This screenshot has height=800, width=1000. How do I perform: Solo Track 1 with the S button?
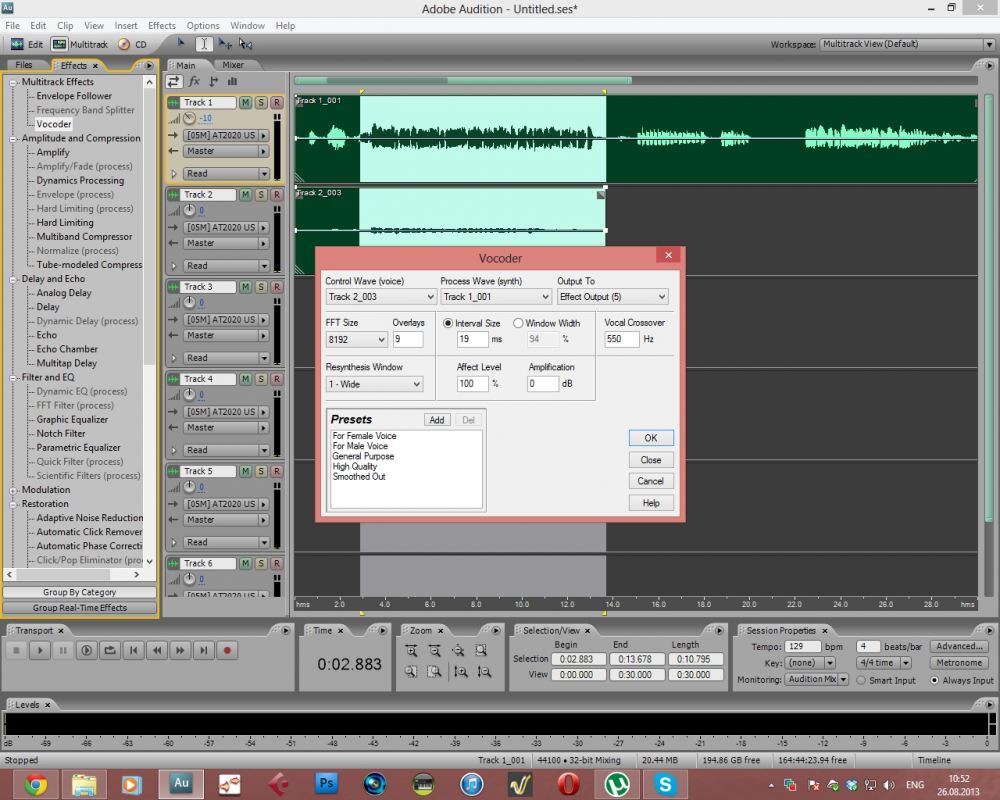(x=261, y=102)
